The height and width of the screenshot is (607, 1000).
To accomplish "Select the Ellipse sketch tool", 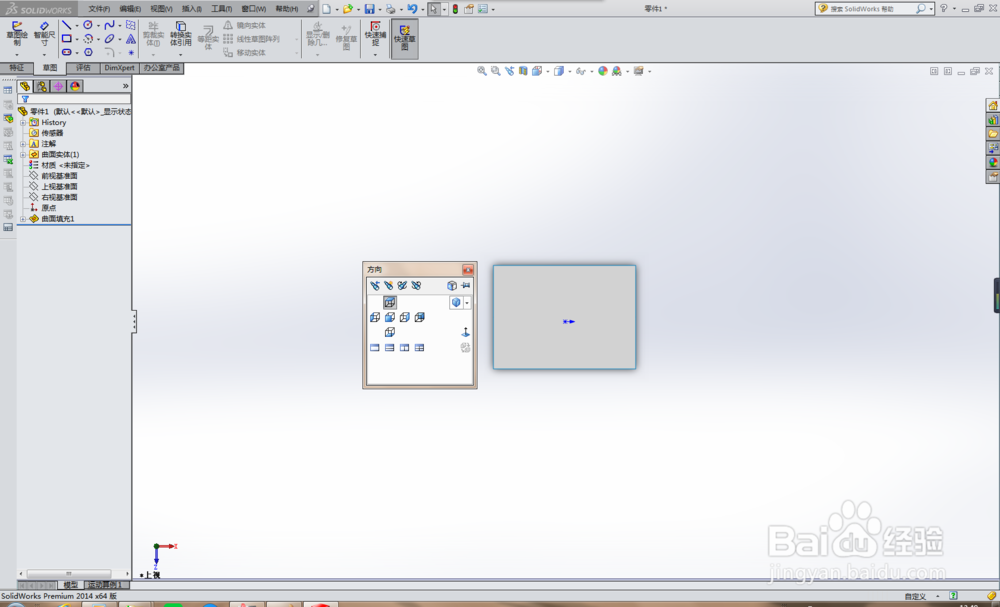I will tap(109, 38).
